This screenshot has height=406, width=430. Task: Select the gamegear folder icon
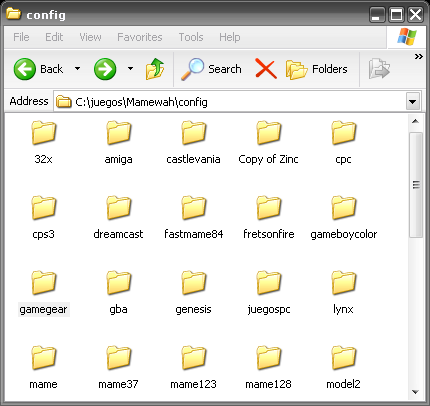(x=44, y=283)
